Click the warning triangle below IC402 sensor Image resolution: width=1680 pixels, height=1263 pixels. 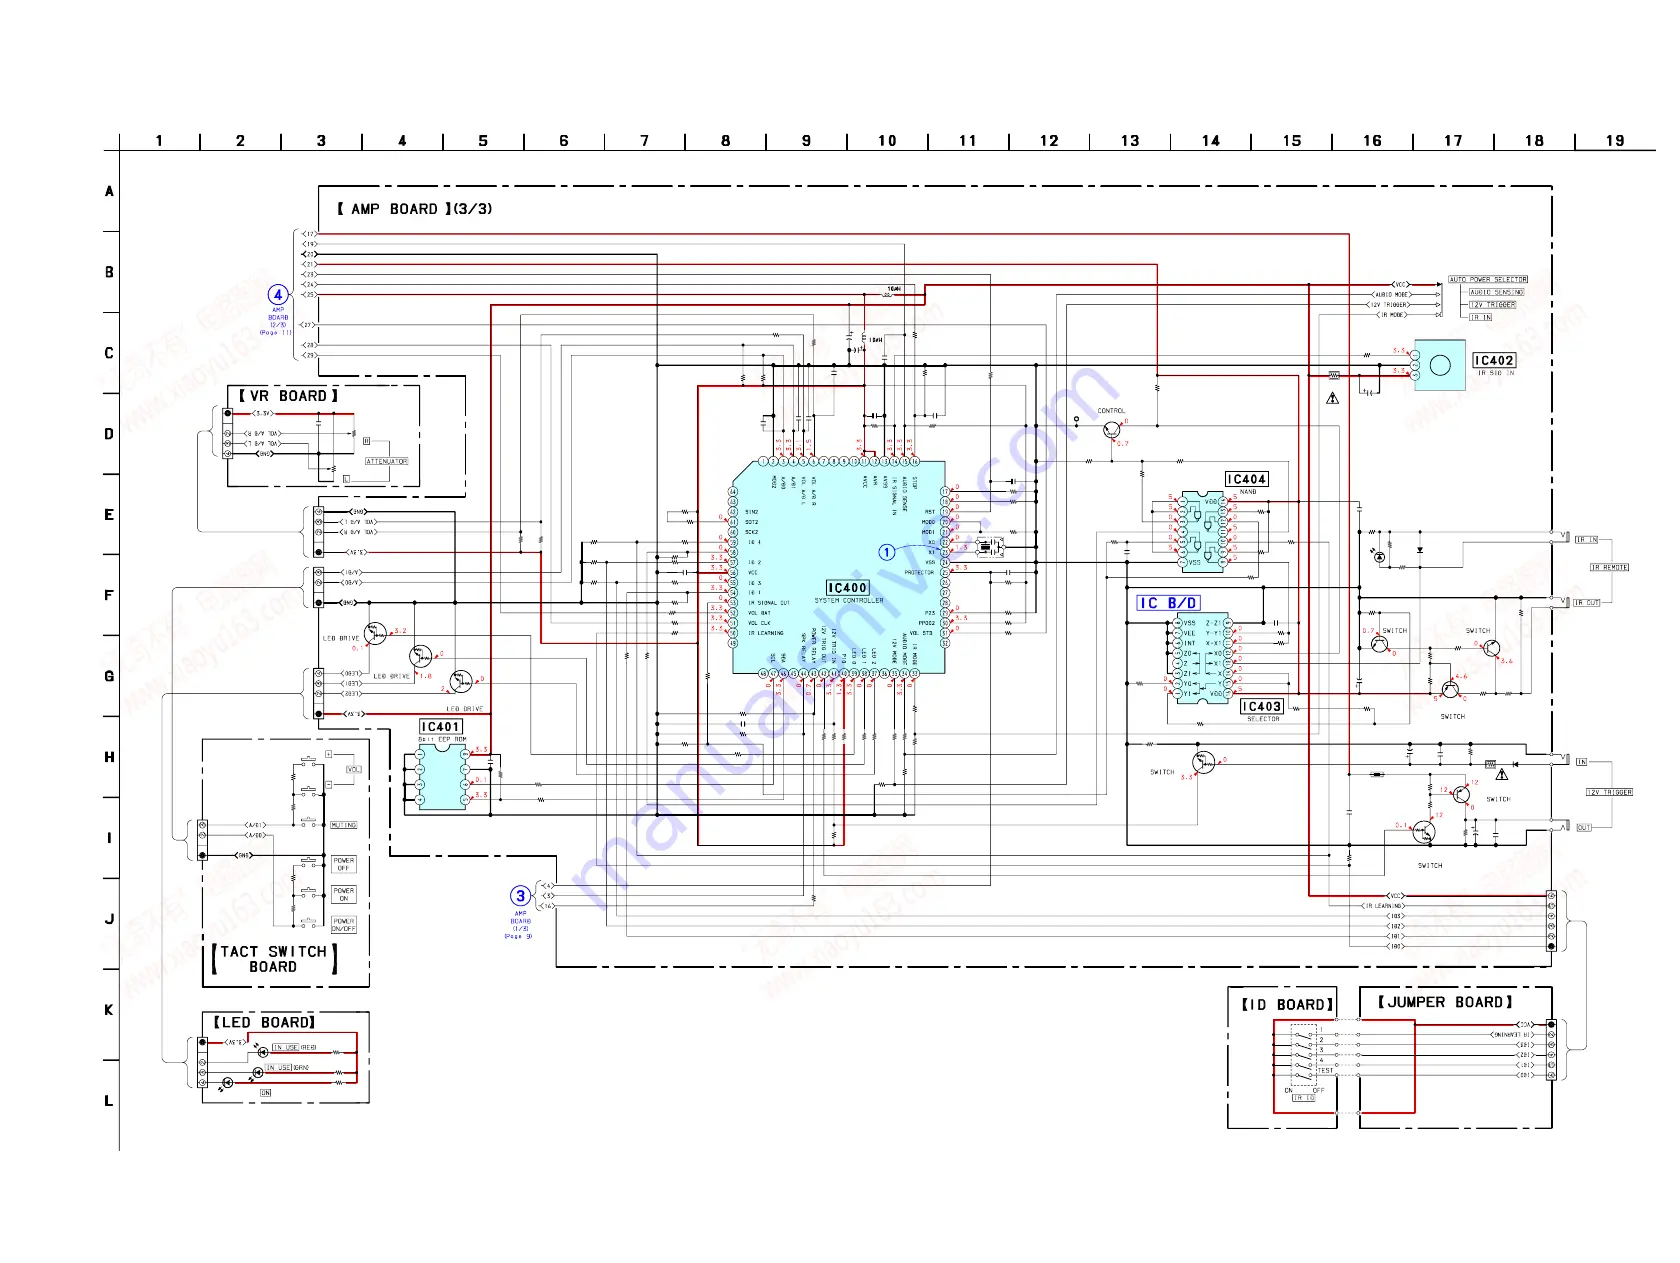[1333, 398]
